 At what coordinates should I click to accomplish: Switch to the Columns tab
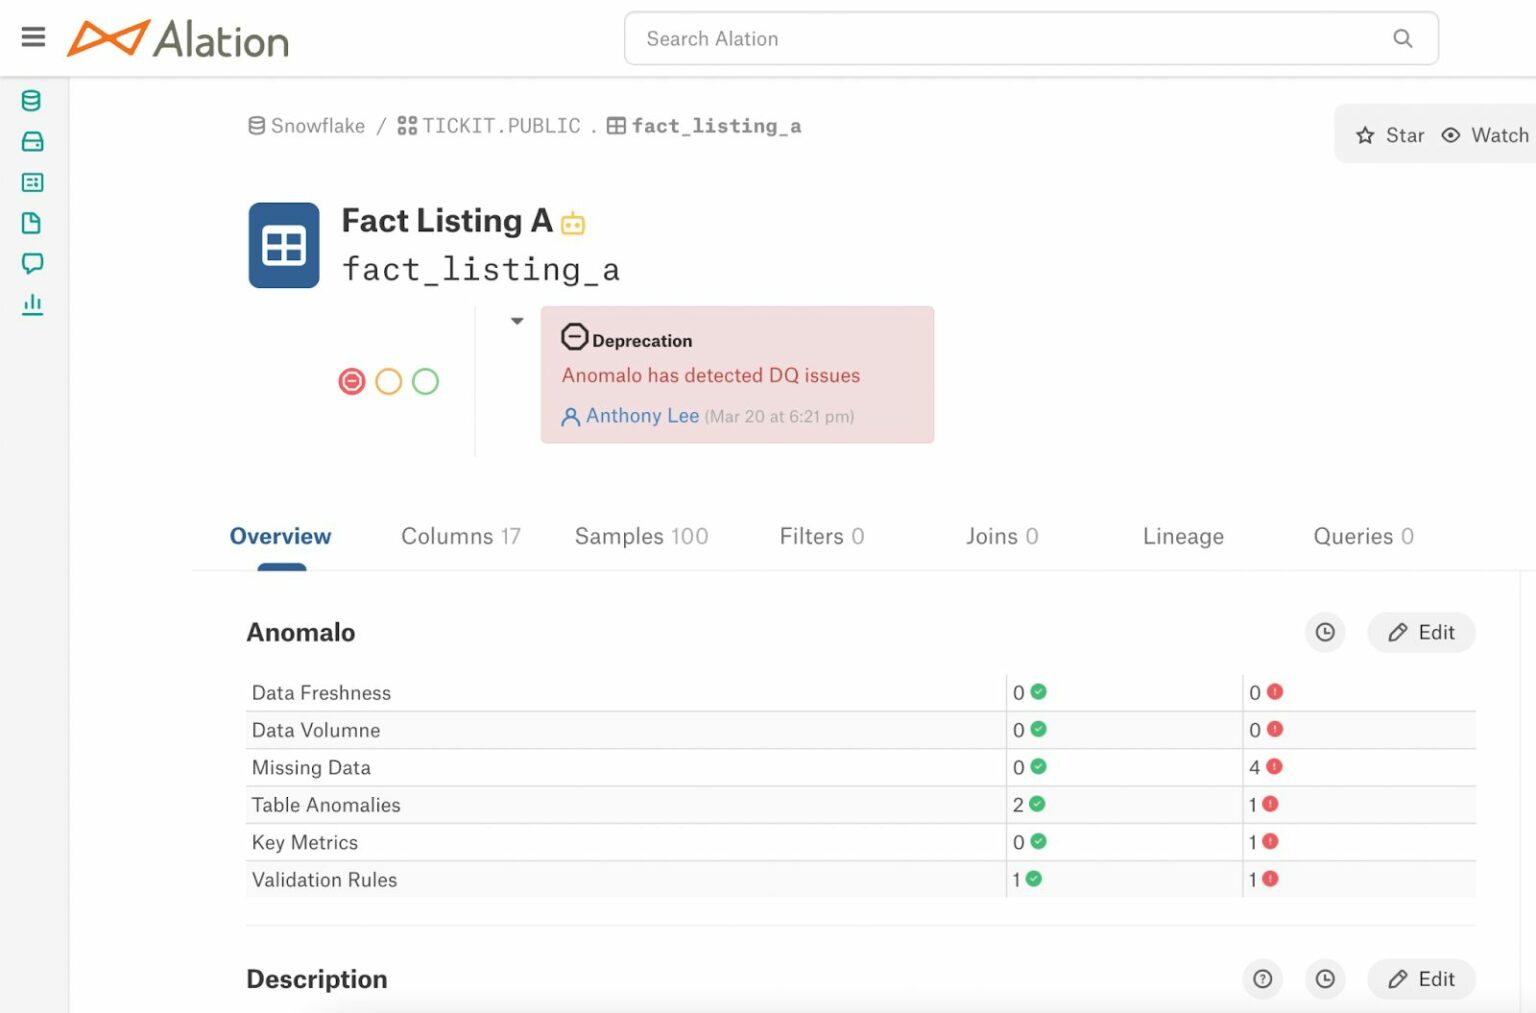(459, 536)
